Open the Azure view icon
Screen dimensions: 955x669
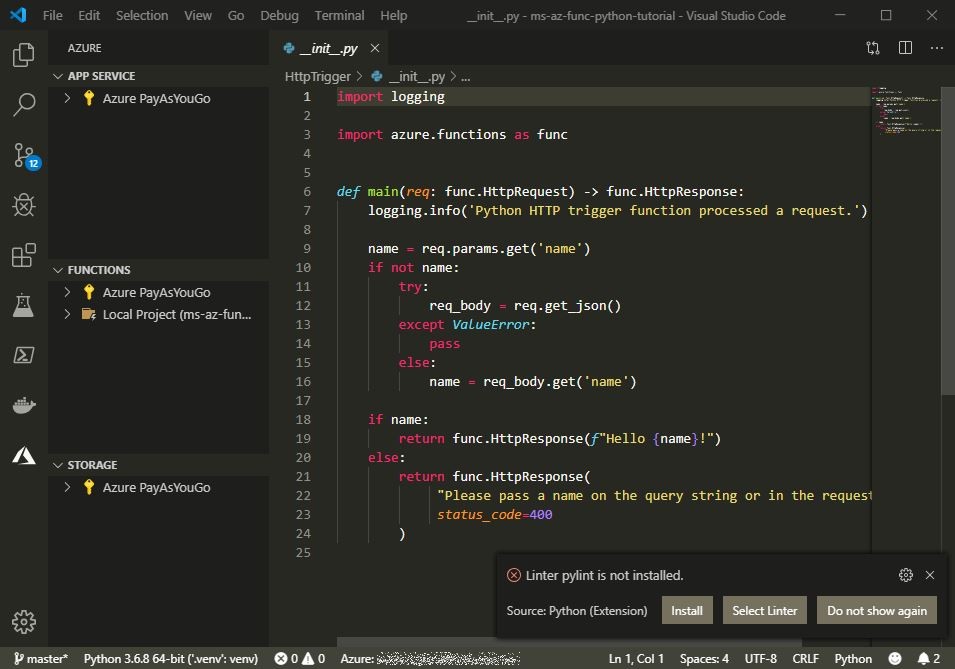(x=24, y=455)
